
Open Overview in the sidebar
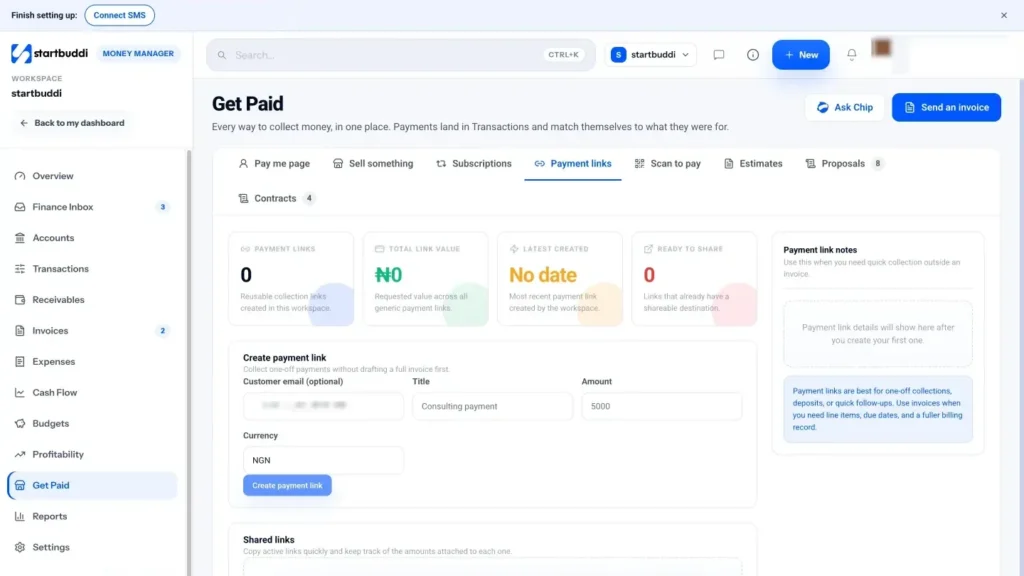coord(92,176)
